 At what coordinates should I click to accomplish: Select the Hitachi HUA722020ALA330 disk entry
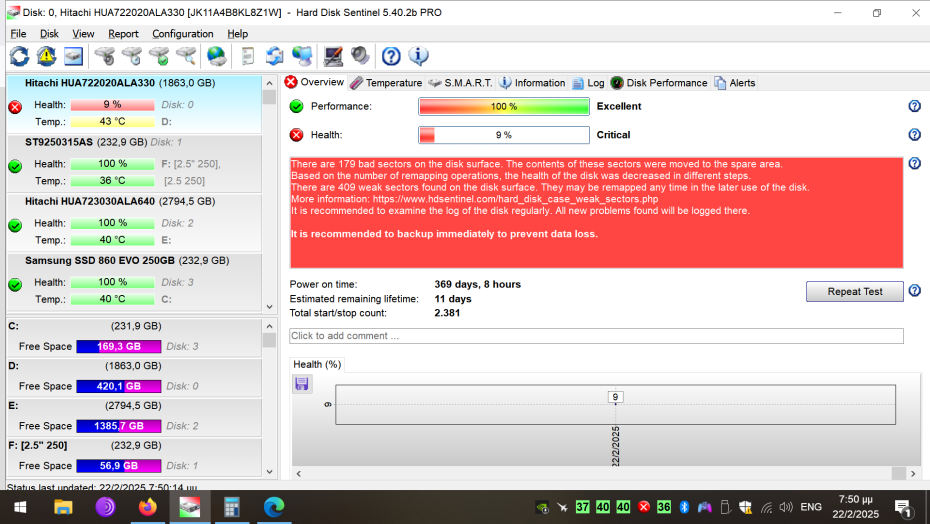coord(134,104)
